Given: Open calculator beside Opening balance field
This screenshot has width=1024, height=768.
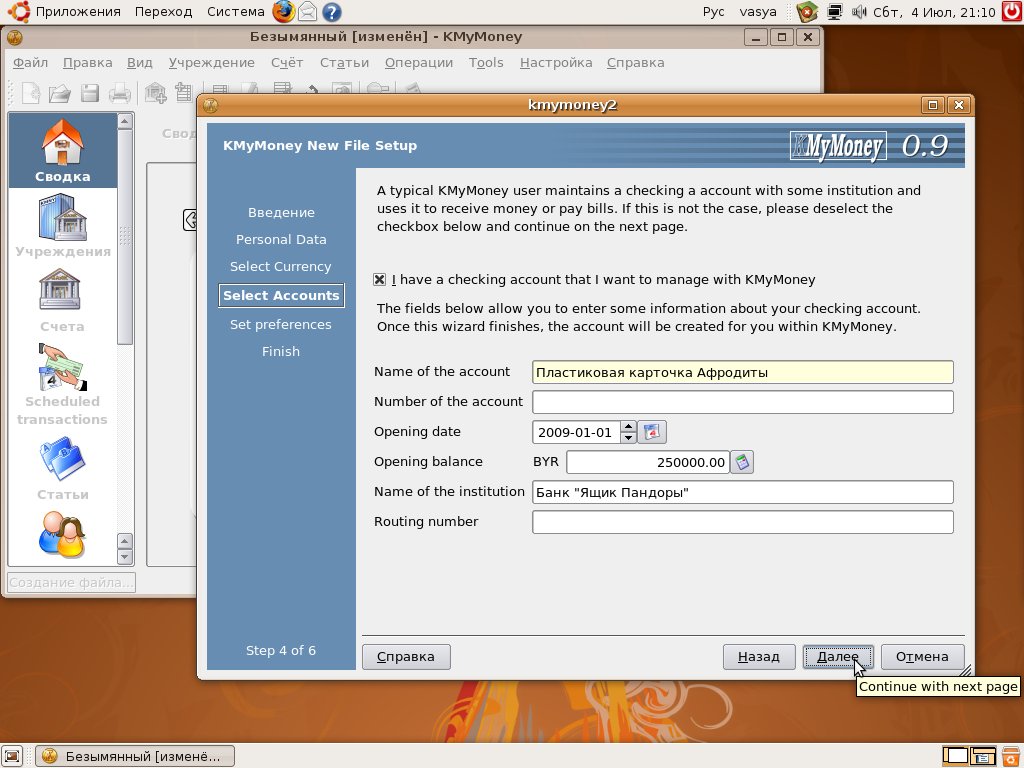Looking at the screenshot, I should pos(741,462).
